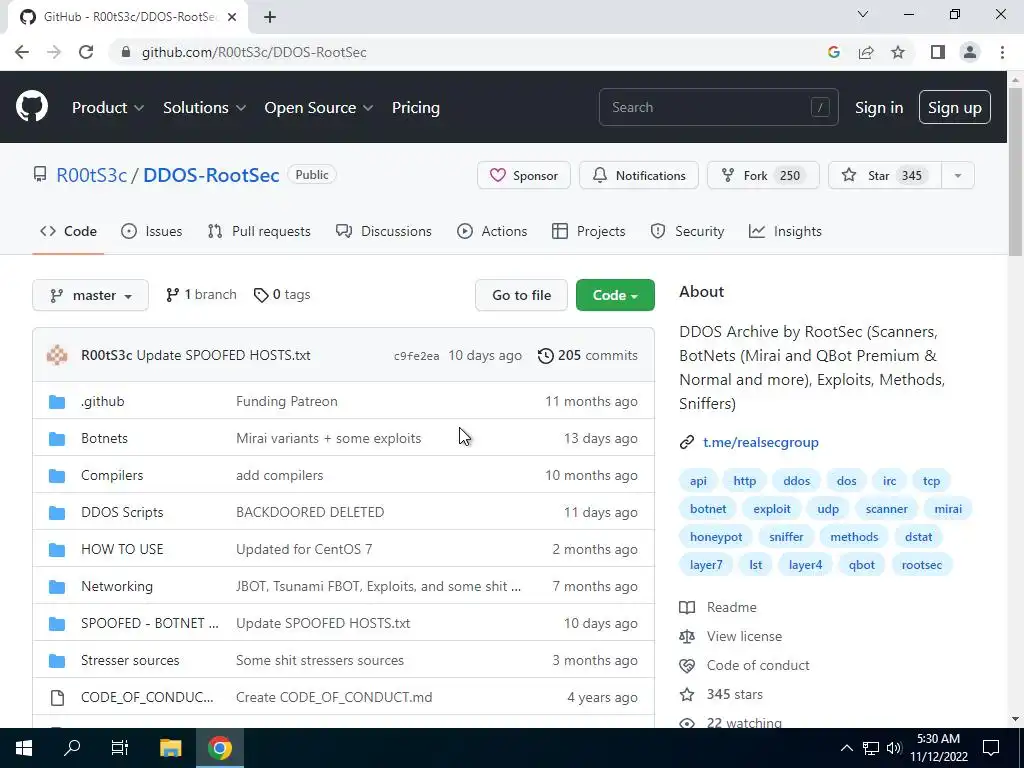Open the t.me/realsecgroup link
The height and width of the screenshot is (768, 1024).
(760, 443)
